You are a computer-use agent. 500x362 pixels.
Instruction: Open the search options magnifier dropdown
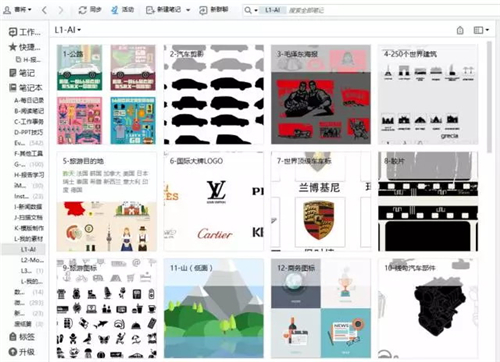(251, 10)
